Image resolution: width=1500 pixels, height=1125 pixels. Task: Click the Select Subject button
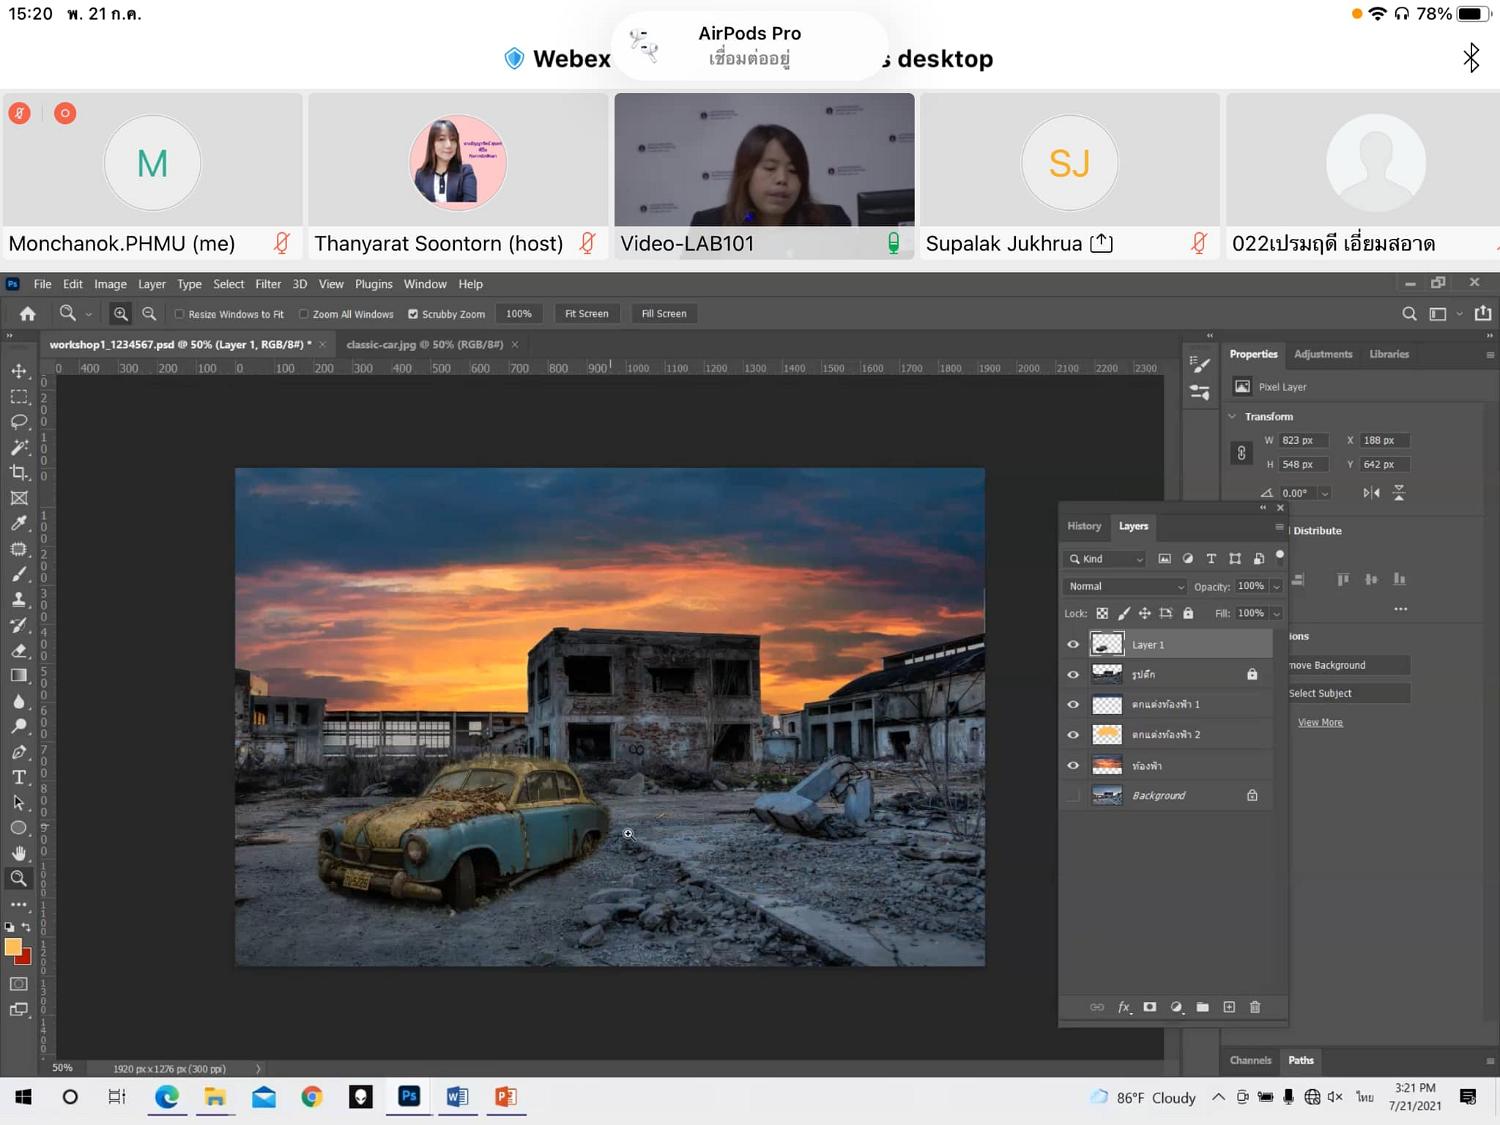click(1348, 693)
